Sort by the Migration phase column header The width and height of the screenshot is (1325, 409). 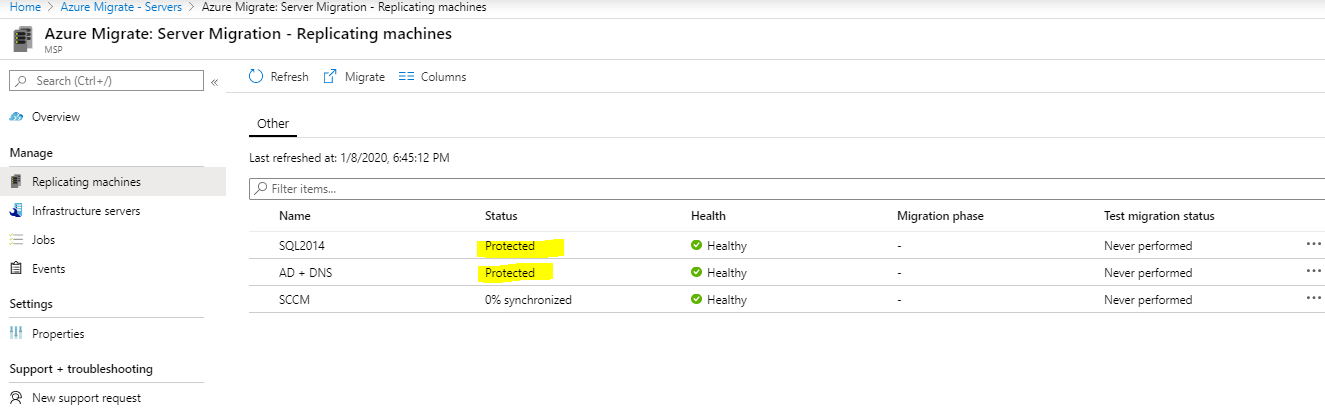pos(940,216)
